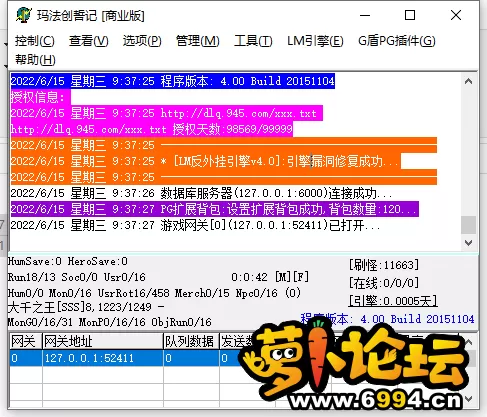
Task: Click gateway table scroll up arrow
Action: click(468, 342)
